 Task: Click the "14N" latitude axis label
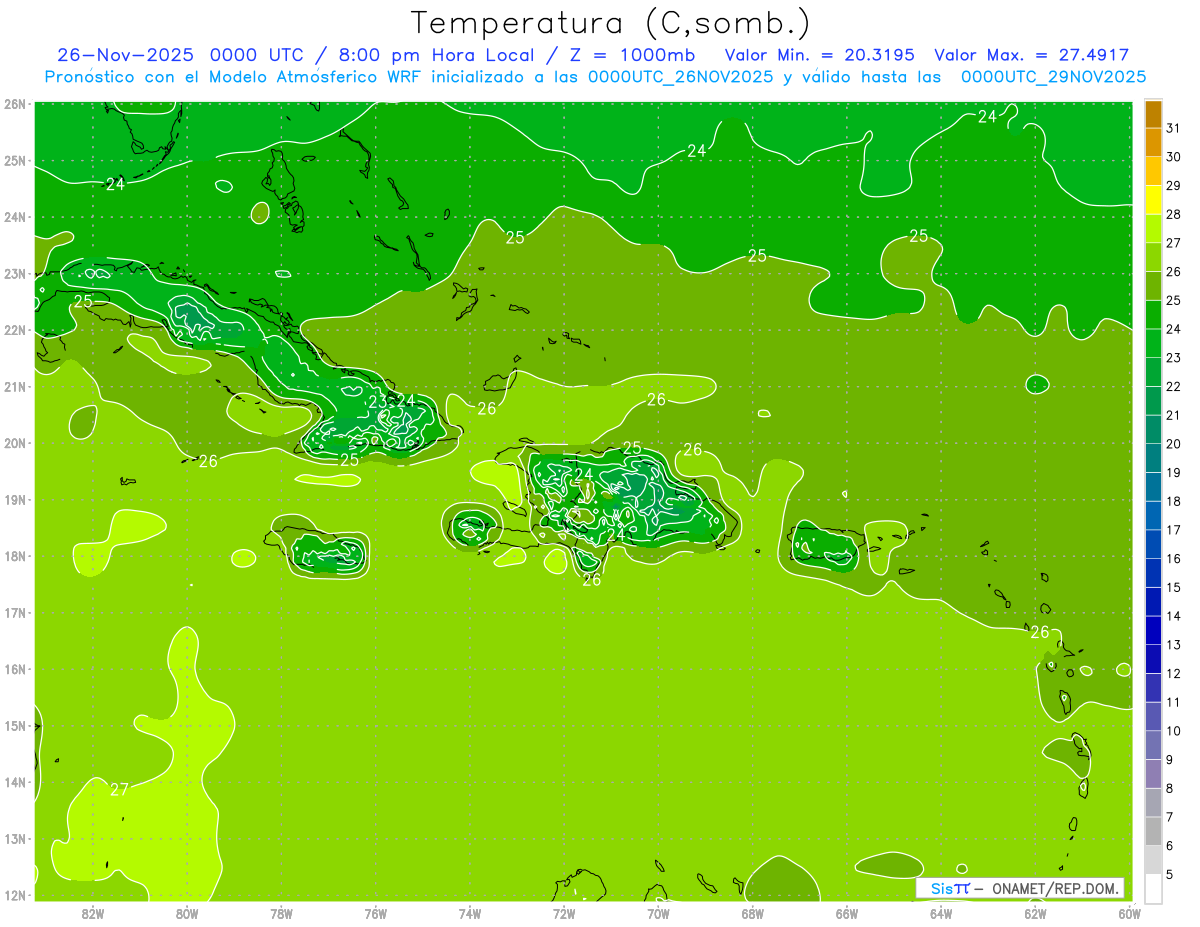click(15, 782)
